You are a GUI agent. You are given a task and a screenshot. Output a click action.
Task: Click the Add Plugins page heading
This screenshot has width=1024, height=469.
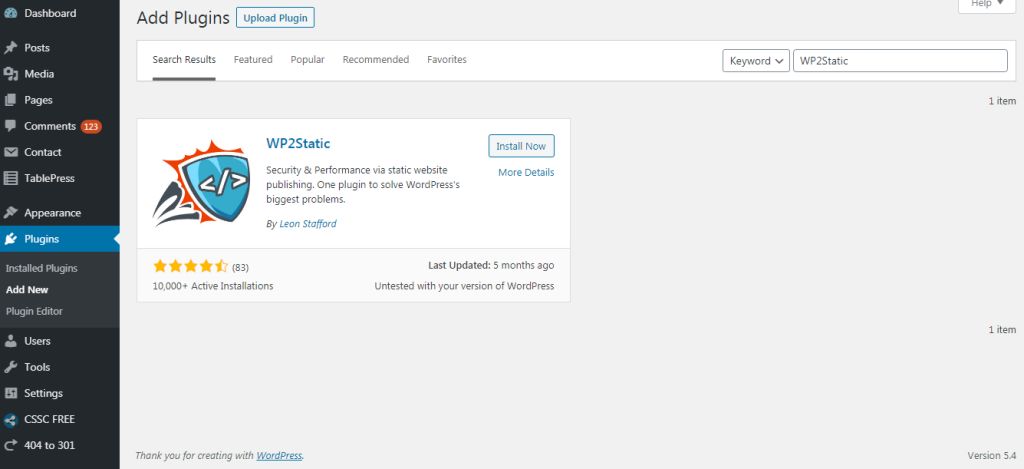point(183,18)
